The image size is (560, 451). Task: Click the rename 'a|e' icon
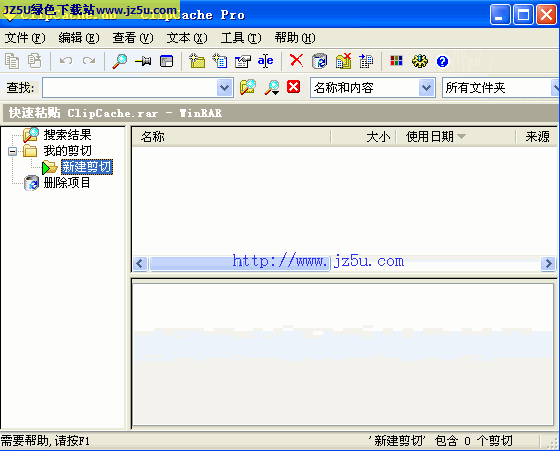coord(265,61)
